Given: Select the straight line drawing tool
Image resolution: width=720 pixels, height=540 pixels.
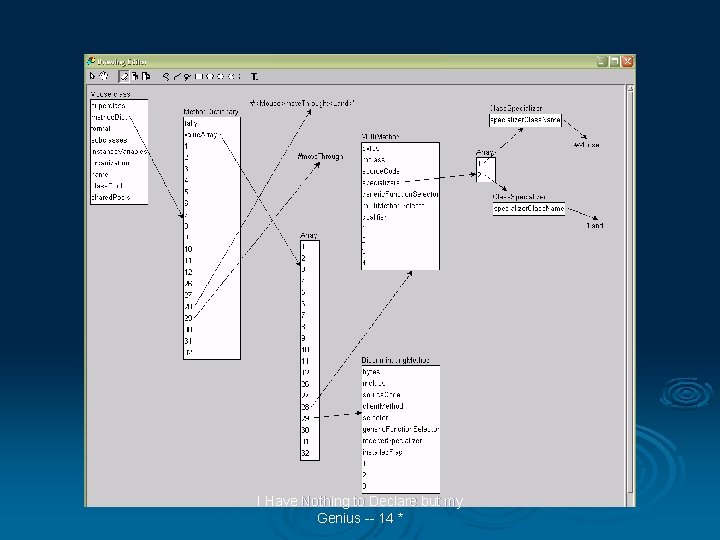Looking at the screenshot, I should [177, 77].
